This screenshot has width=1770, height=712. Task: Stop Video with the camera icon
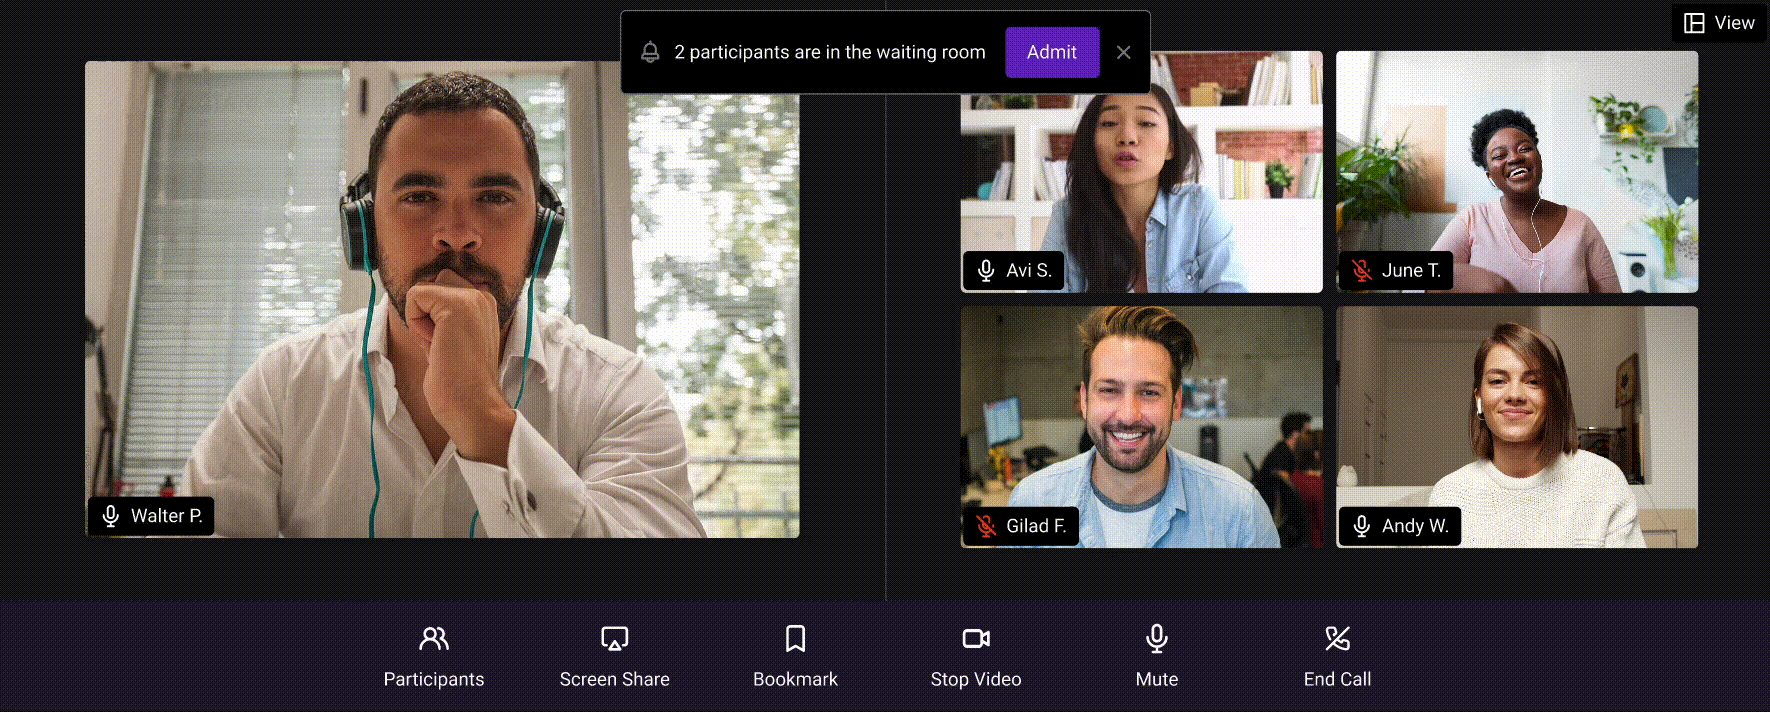tap(976, 639)
